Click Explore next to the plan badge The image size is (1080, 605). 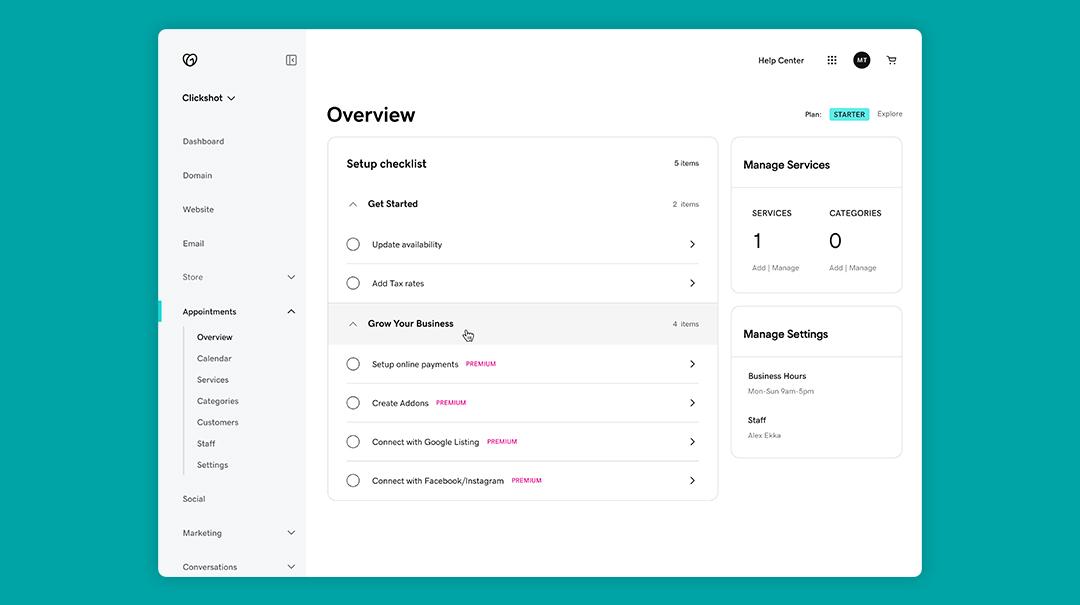889,114
